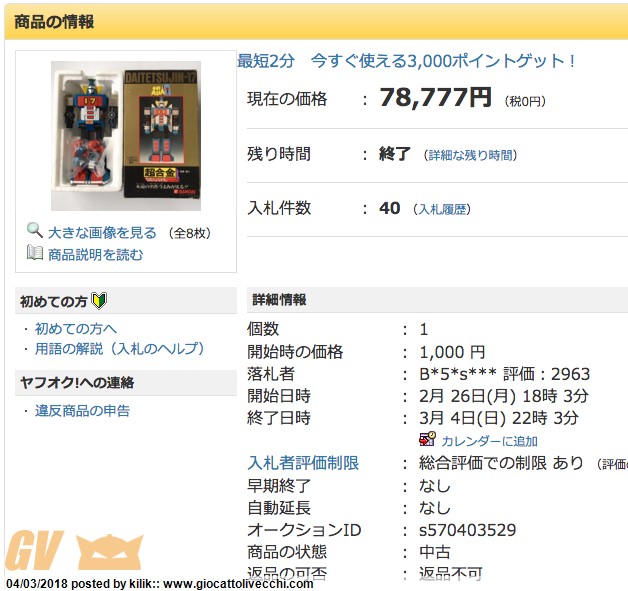The image size is (628, 591).
Task: Report item via 違反商品の申告 link
Action: click(82, 411)
